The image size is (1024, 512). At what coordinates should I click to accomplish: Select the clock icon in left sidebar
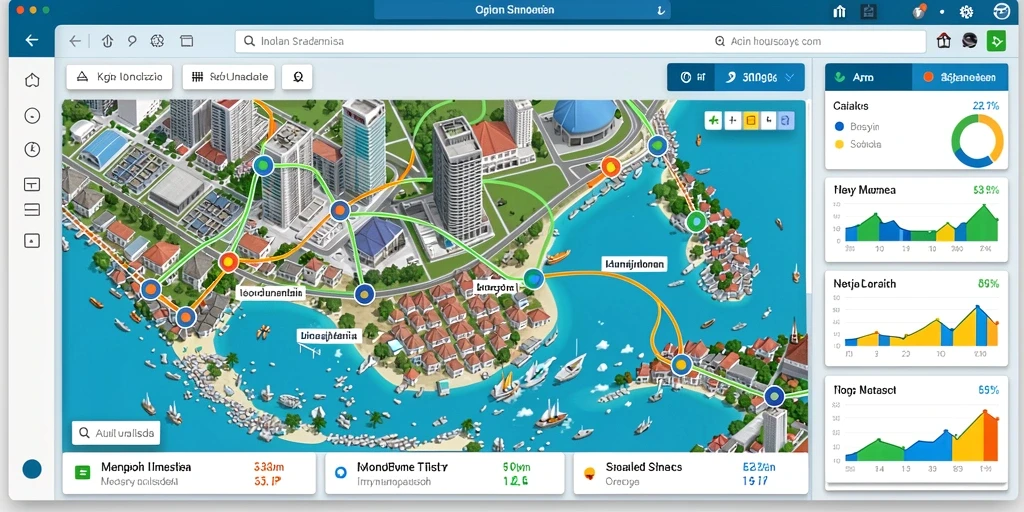(32, 149)
